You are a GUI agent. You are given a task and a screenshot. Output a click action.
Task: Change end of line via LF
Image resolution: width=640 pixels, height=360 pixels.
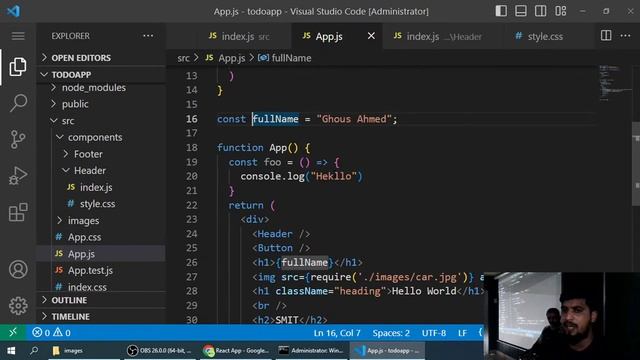tap(462, 333)
